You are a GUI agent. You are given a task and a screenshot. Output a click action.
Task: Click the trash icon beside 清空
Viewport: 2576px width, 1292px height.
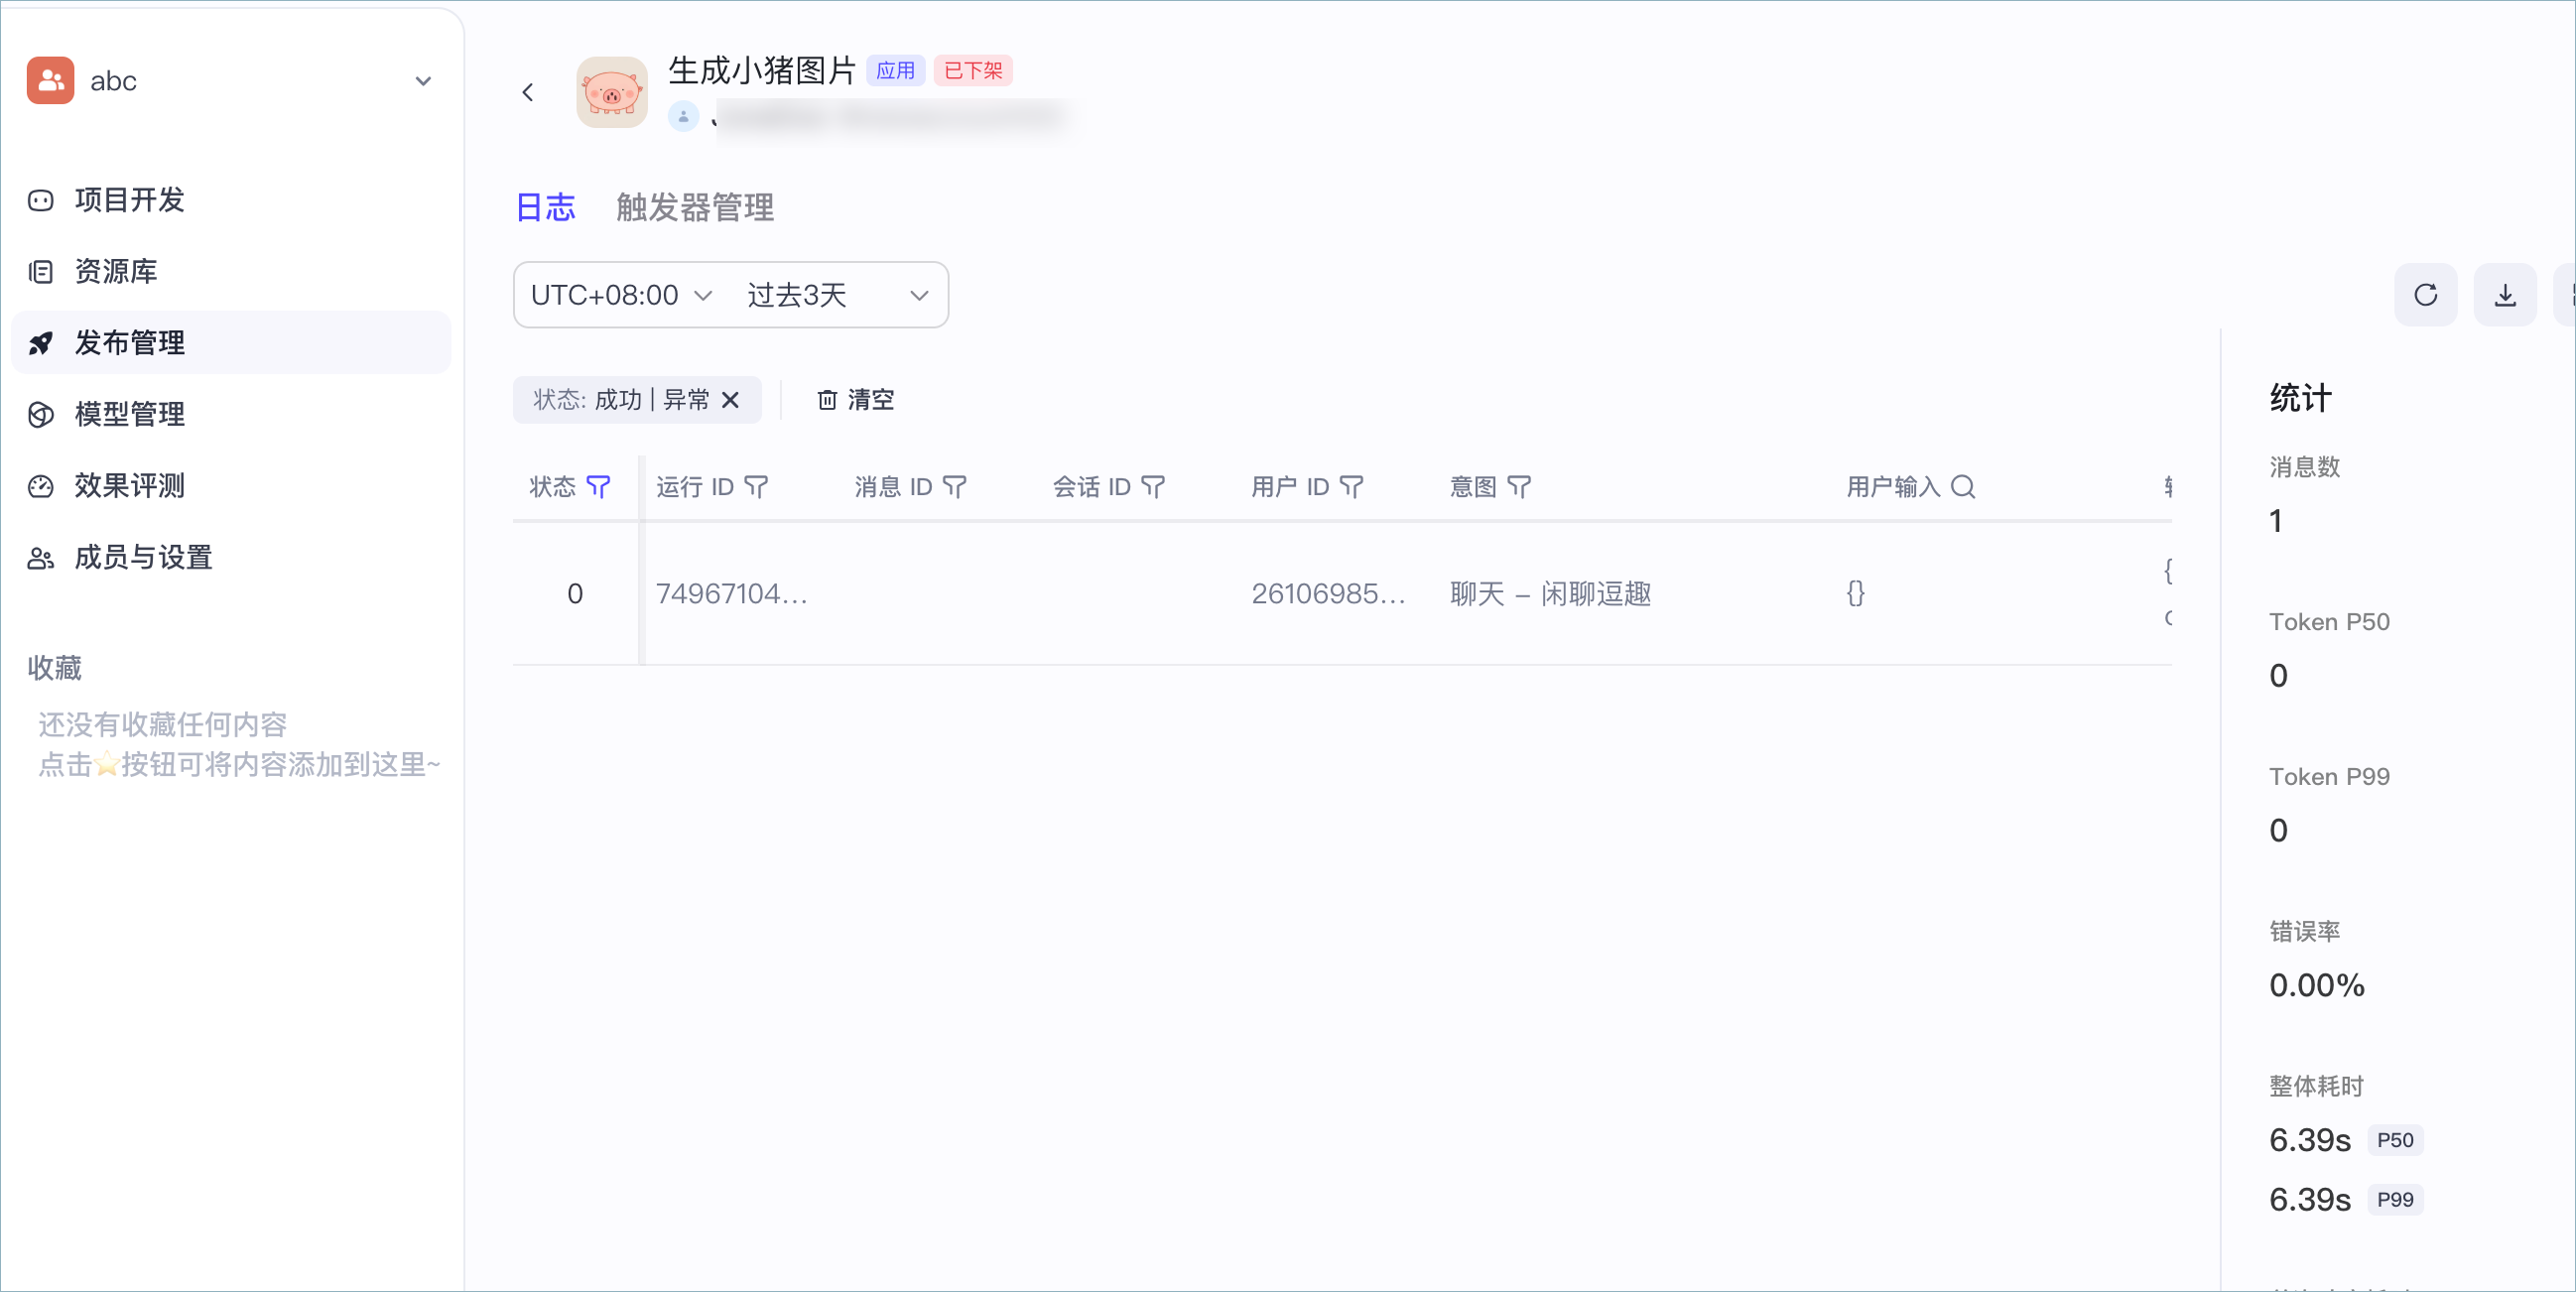pyautogui.click(x=827, y=400)
